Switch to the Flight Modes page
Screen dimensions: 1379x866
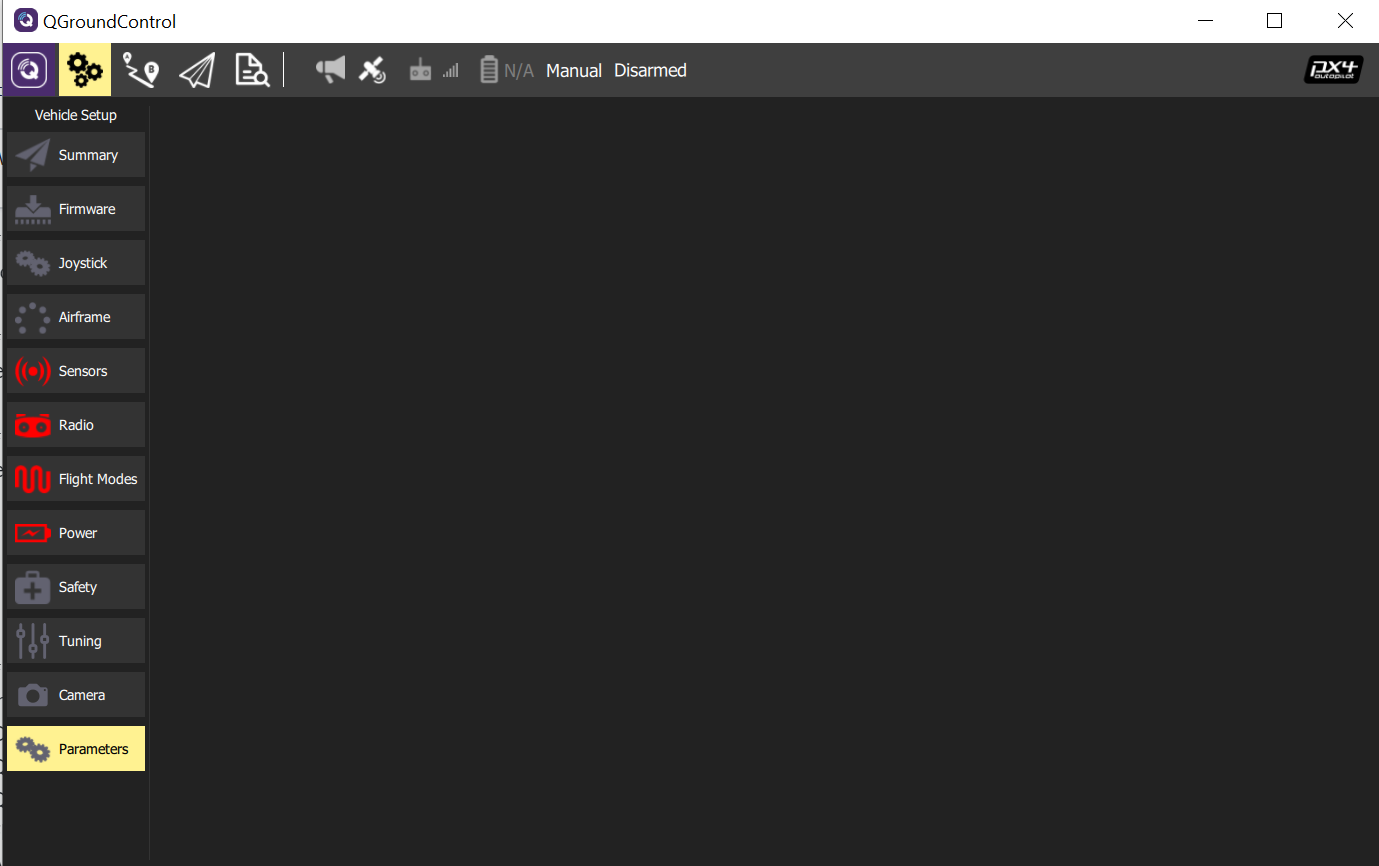75,478
